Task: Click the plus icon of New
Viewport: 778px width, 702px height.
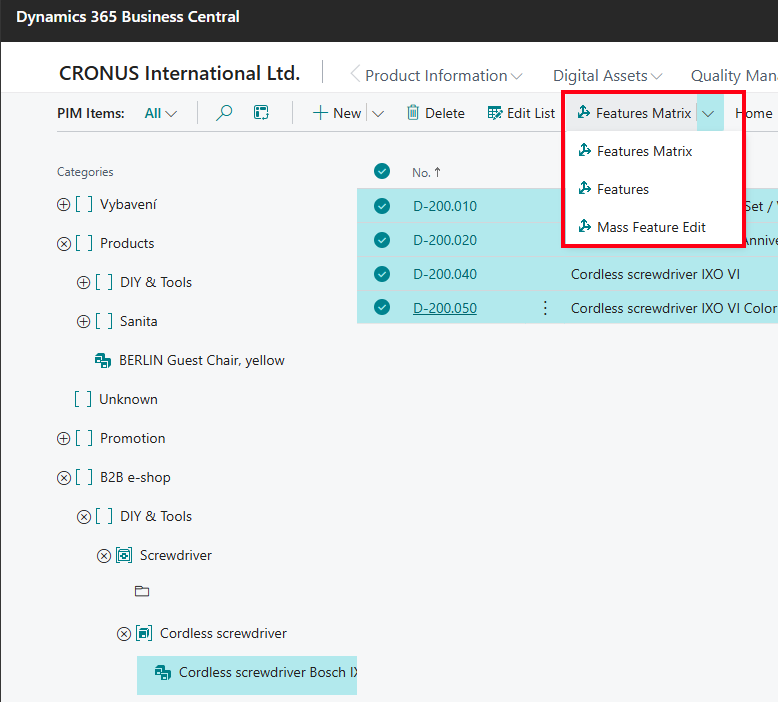Action: coord(320,113)
